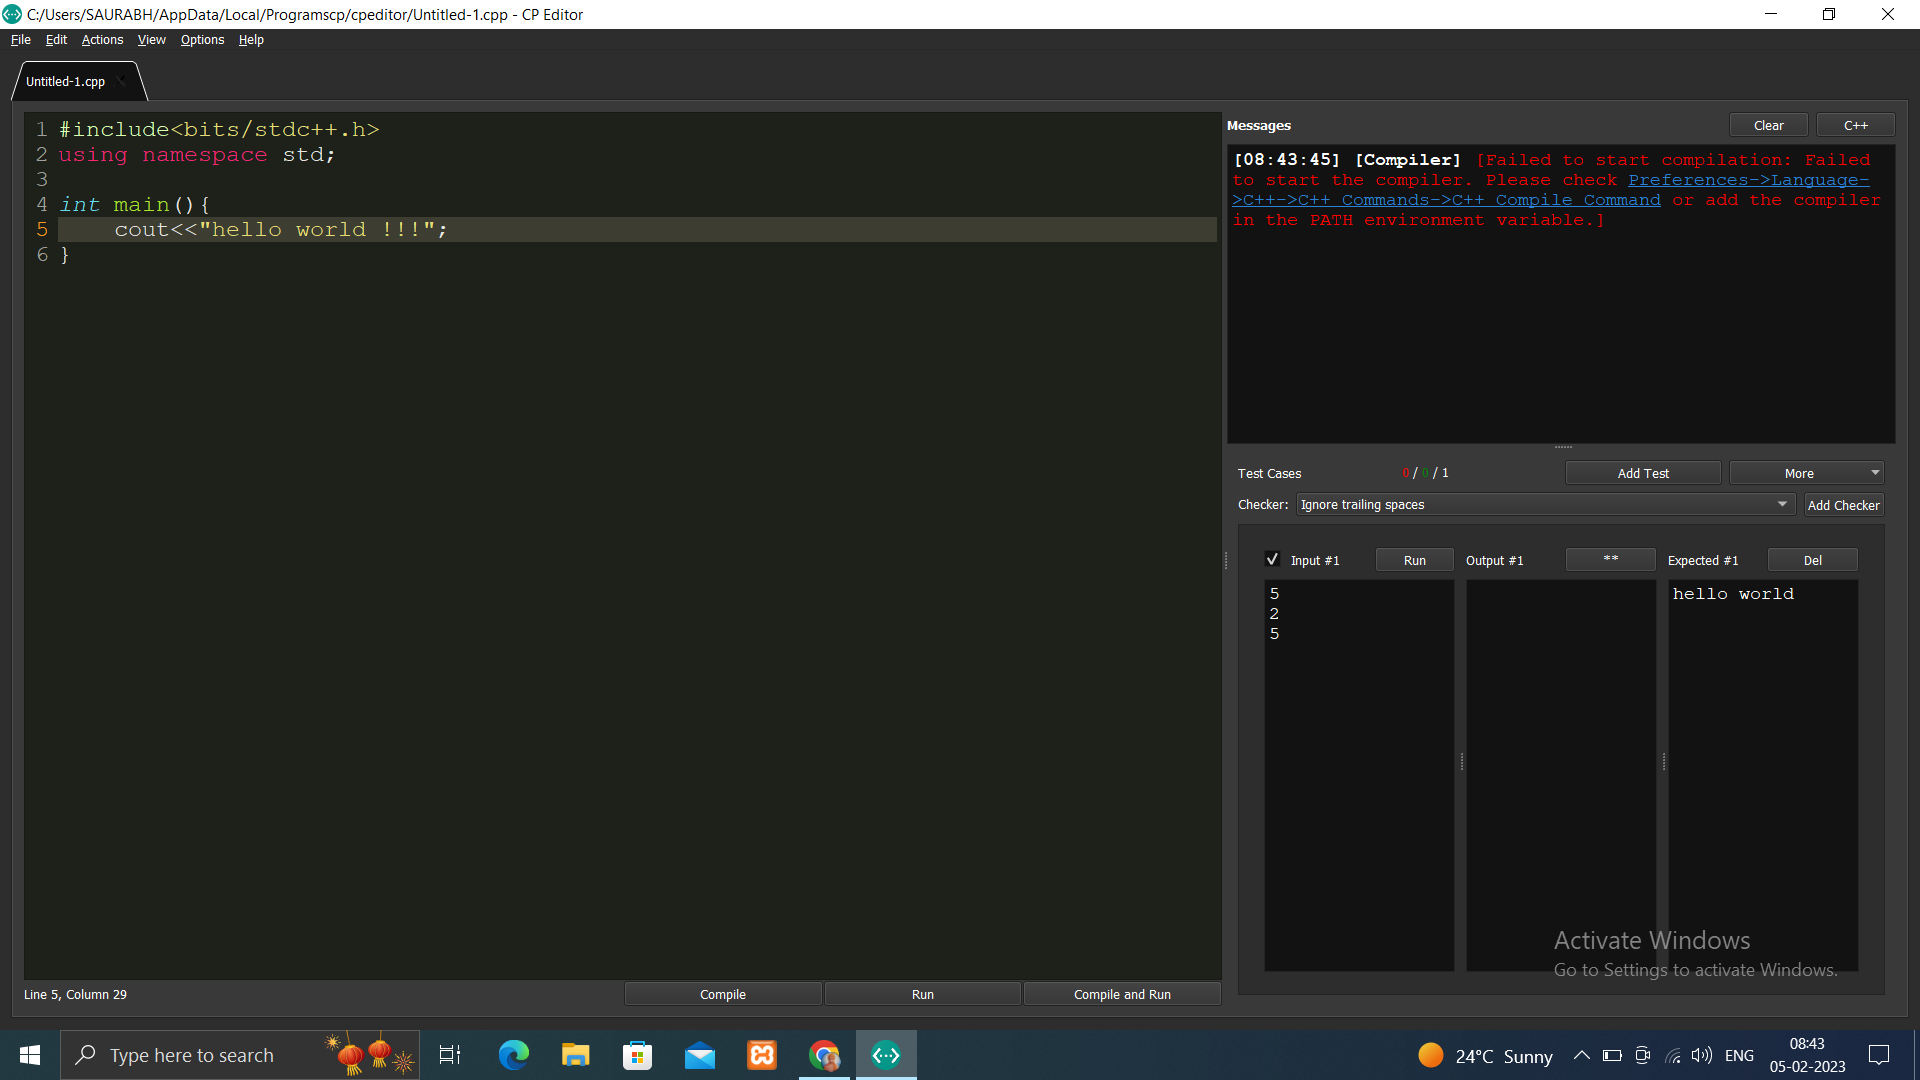
Task: Uncheck the Input #1 test case checkbox
Action: coord(1273,559)
